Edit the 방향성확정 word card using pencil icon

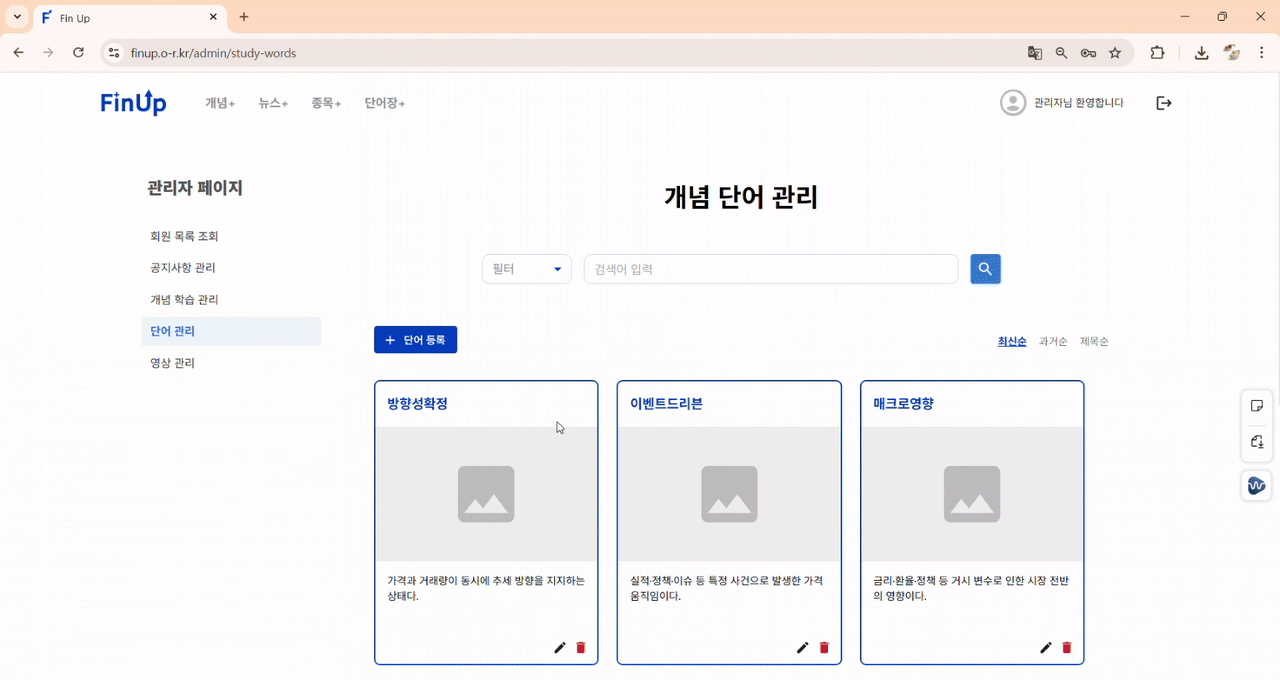click(559, 647)
